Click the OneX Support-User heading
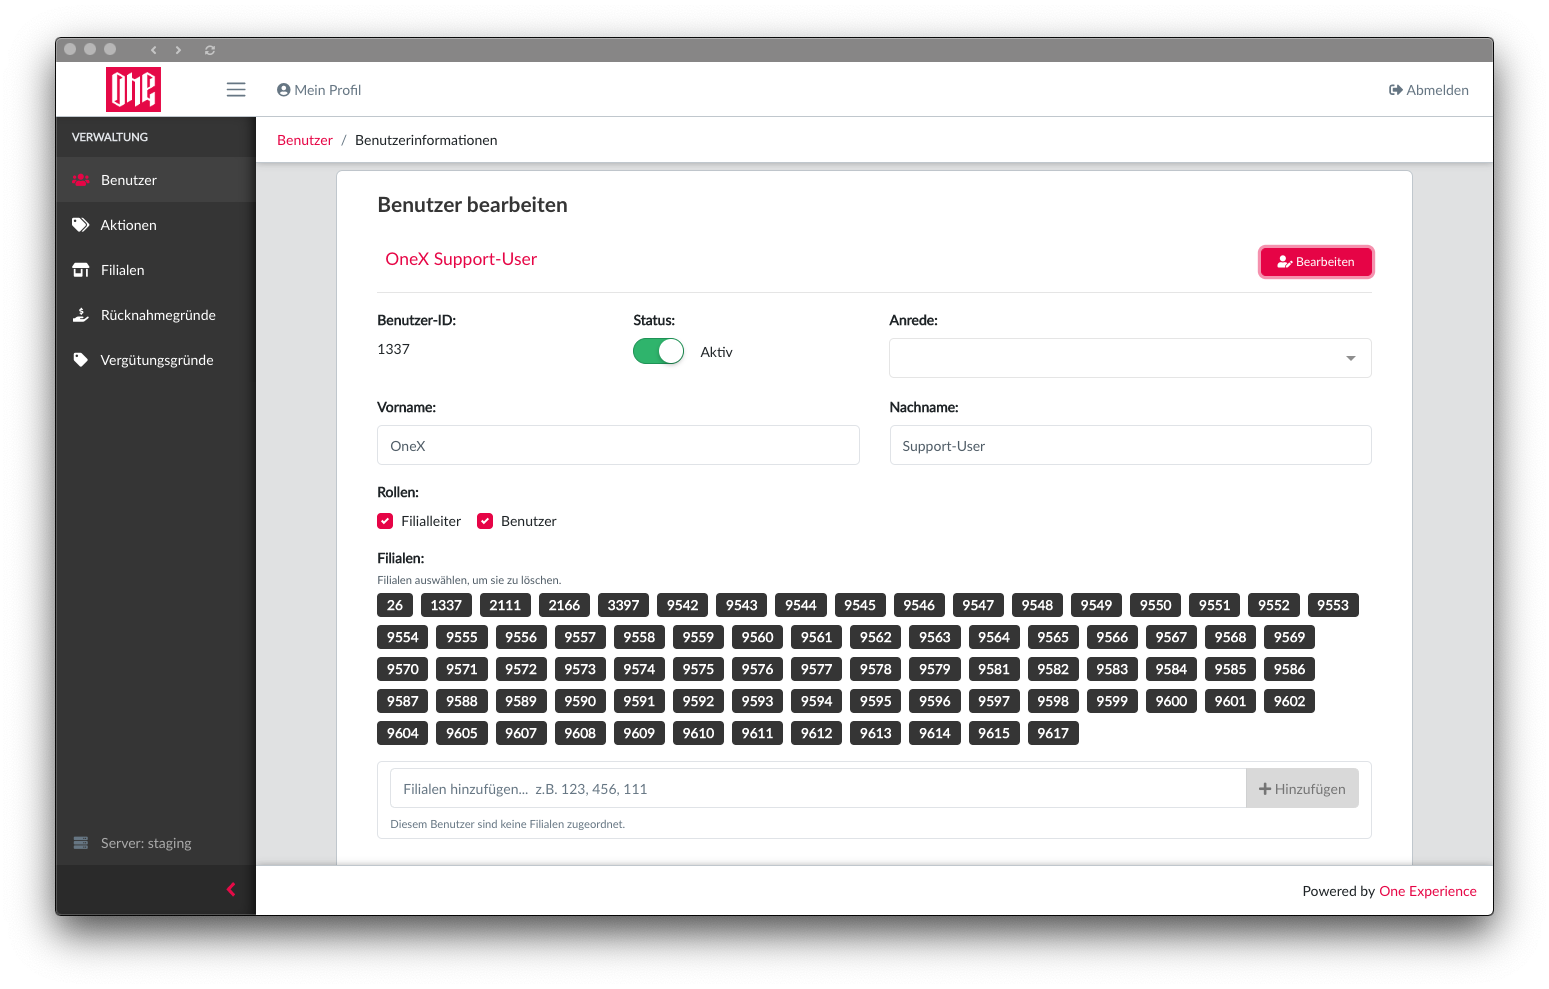 point(461,259)
